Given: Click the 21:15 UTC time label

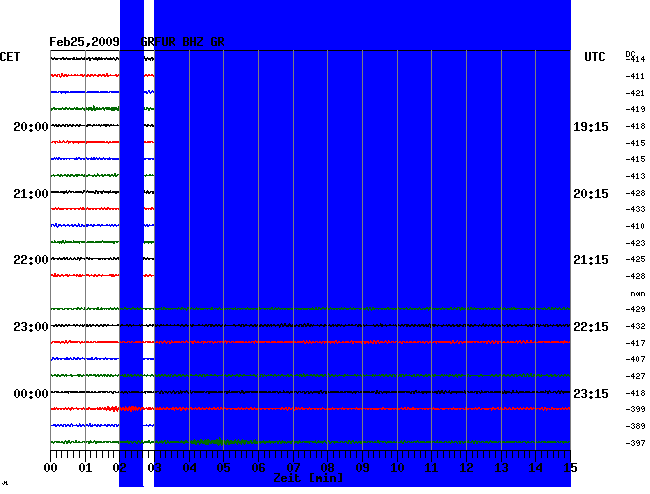Looking at the screenshot, I should 591,260.
